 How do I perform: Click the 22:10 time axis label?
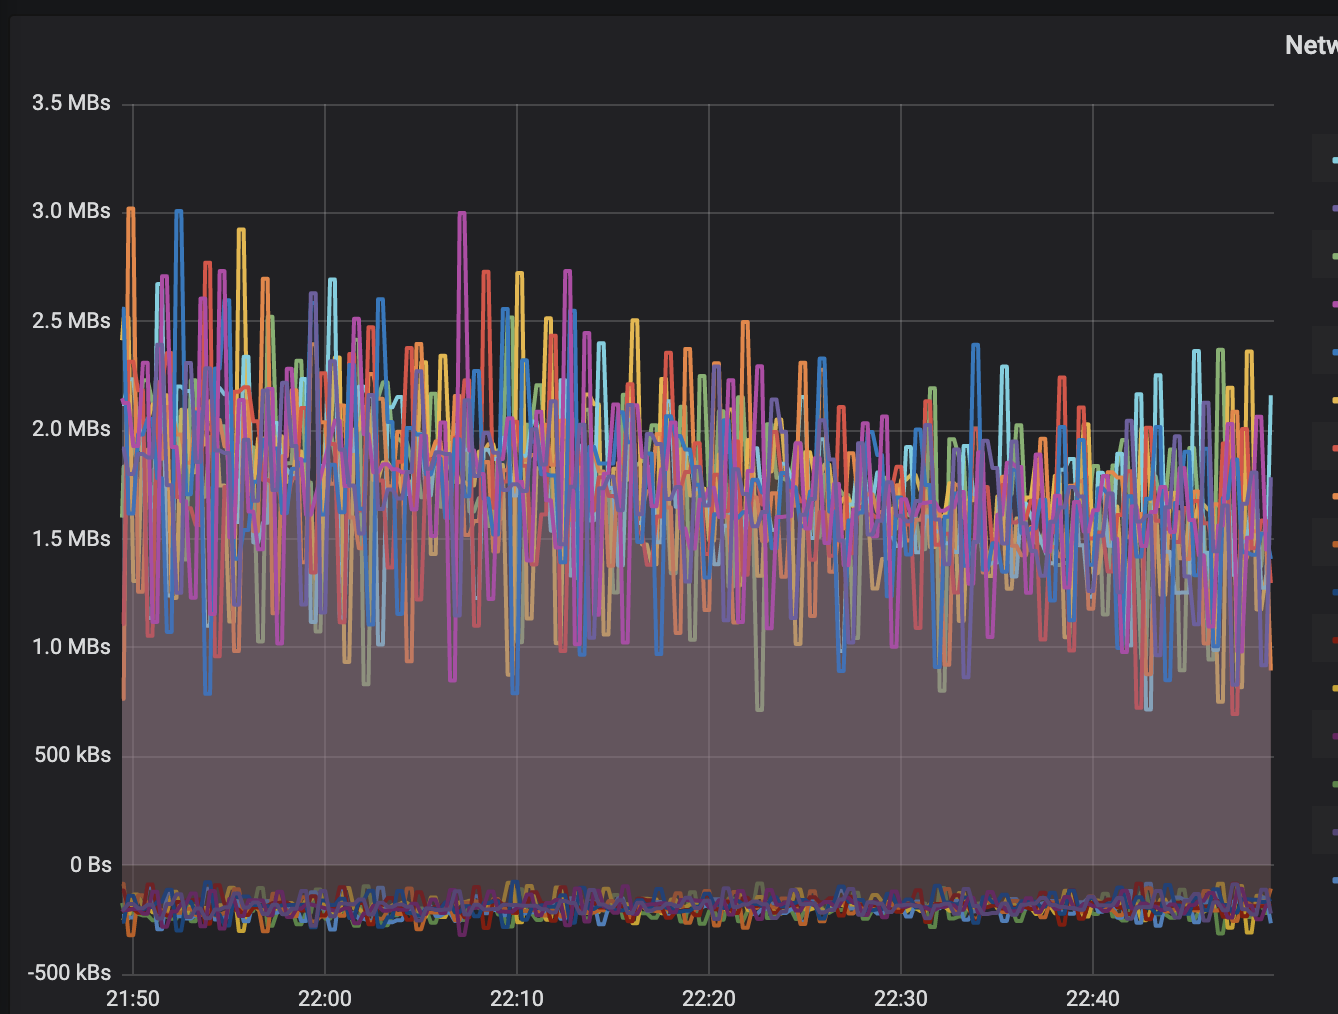517,998
